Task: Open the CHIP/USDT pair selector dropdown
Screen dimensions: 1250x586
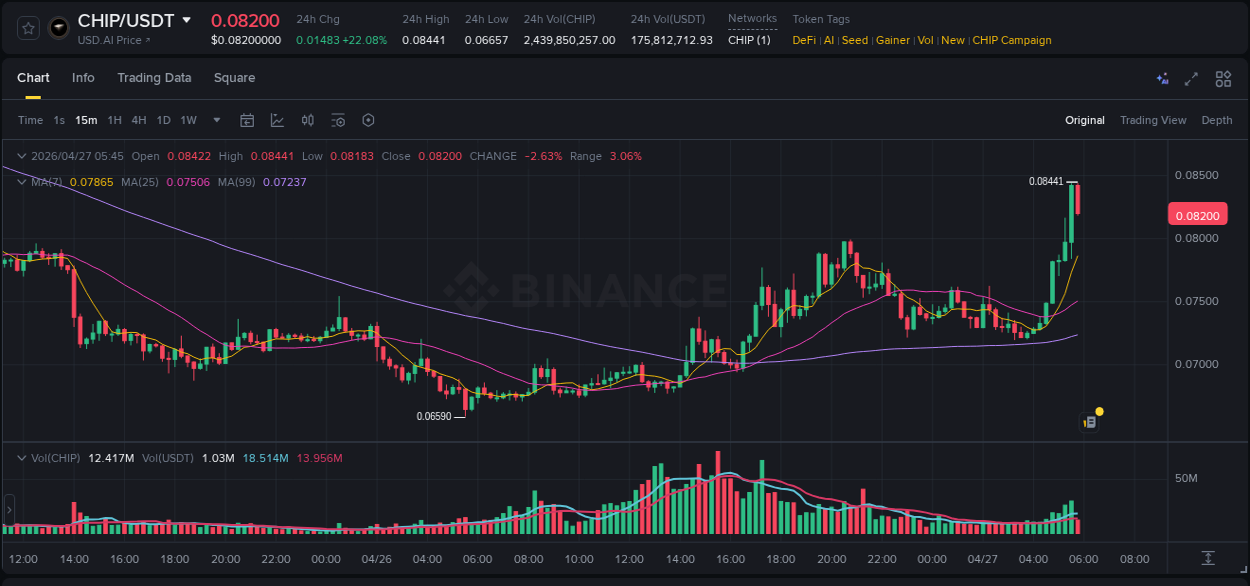Action: click(186, 20)
